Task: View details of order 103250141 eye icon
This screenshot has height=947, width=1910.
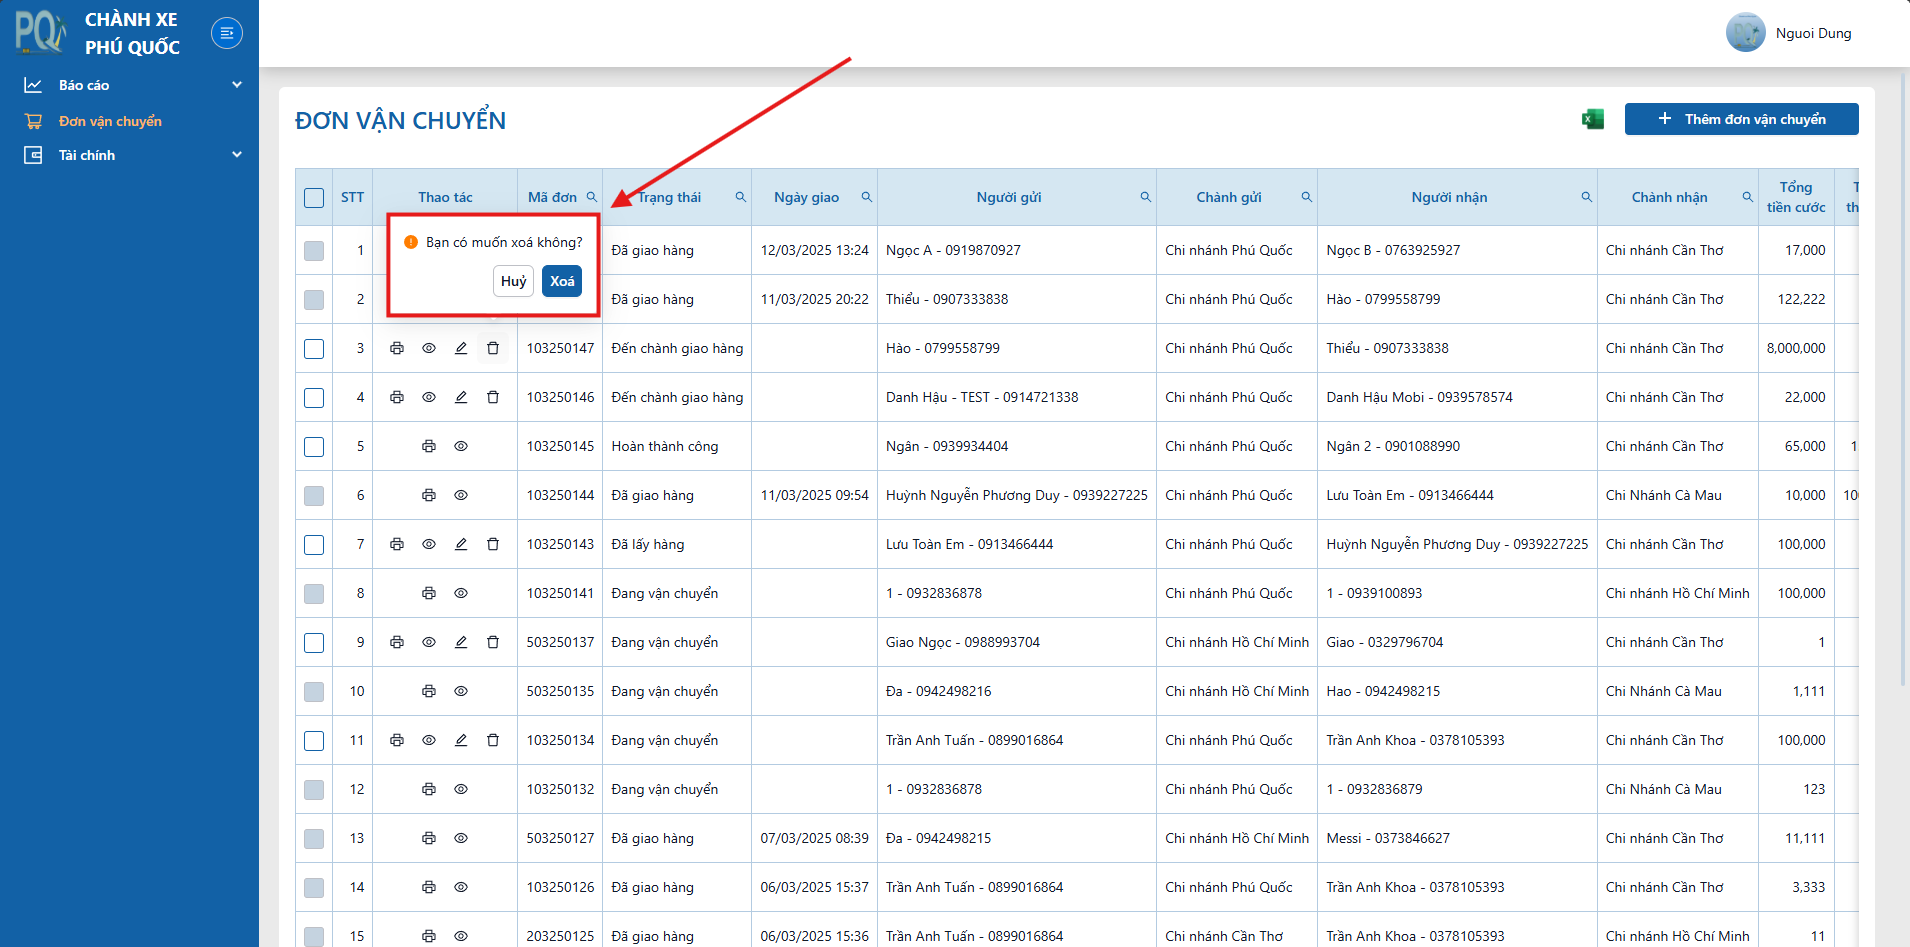Action: [461, 593]
